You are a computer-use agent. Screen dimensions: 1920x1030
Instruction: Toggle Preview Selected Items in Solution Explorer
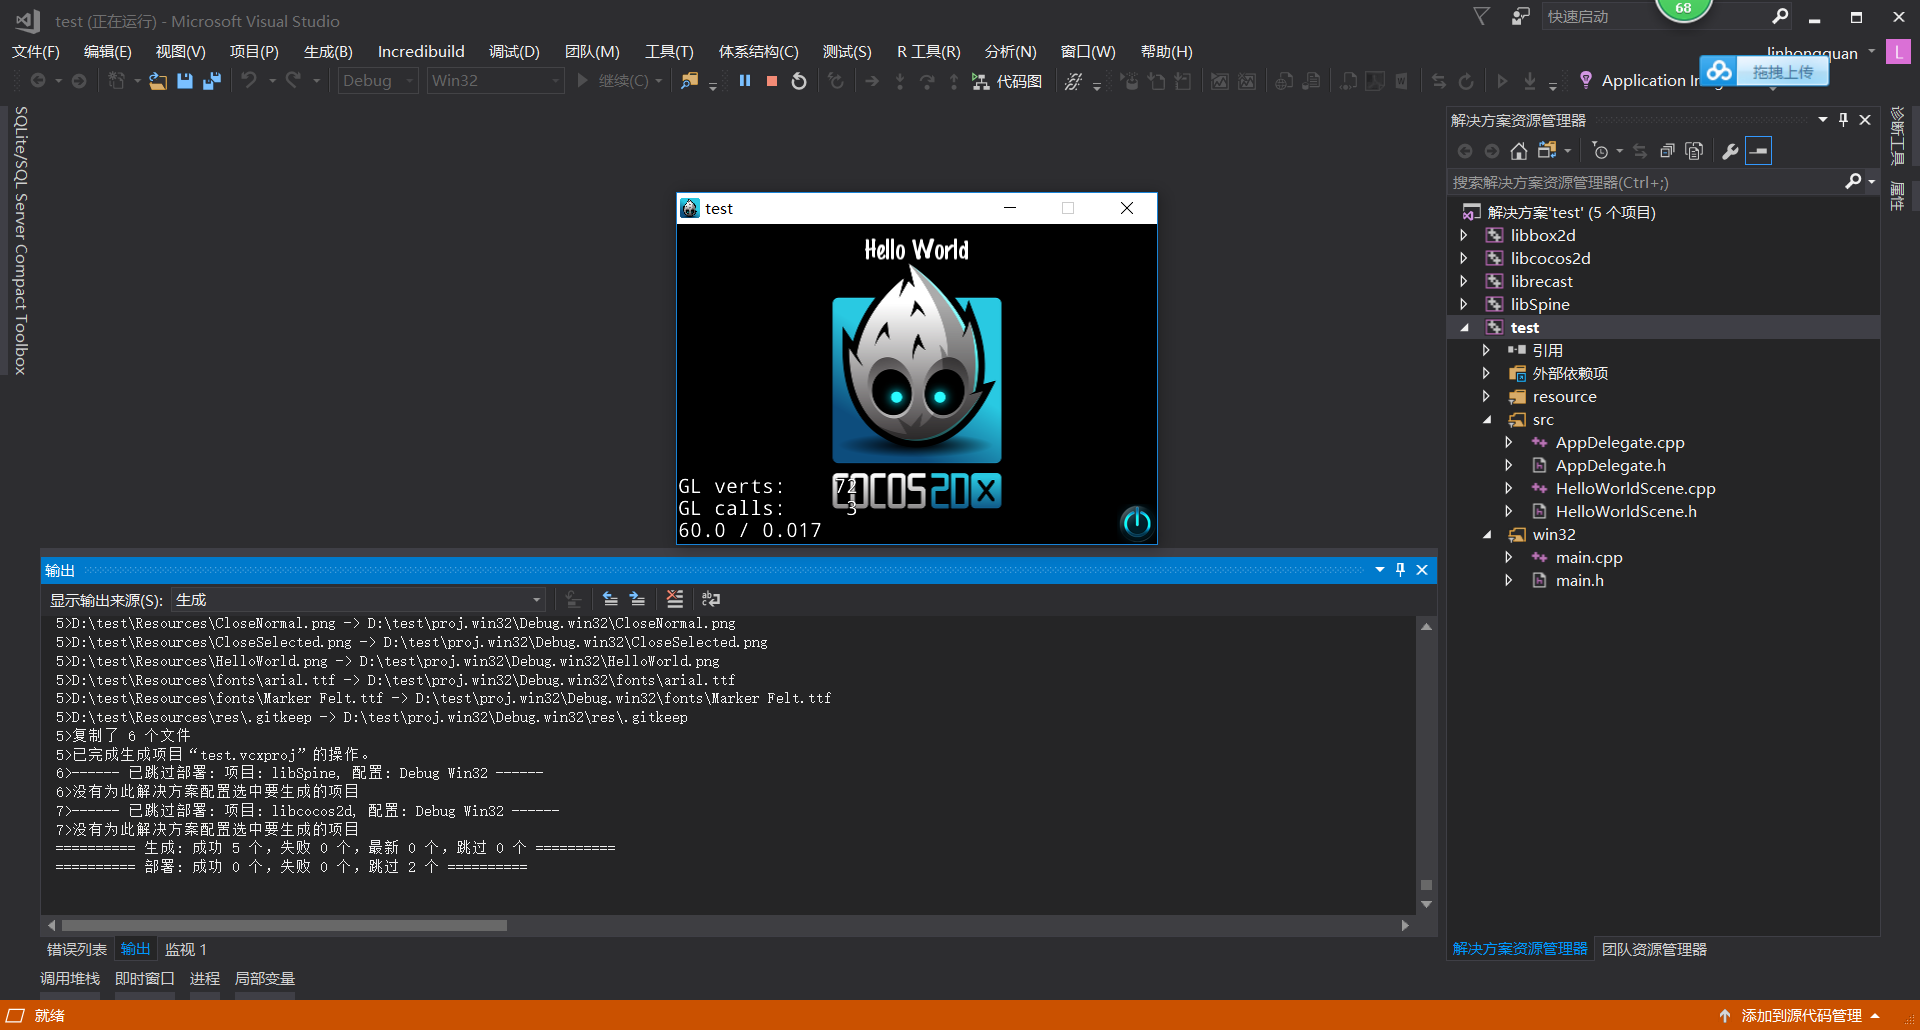coord(1759,151)
